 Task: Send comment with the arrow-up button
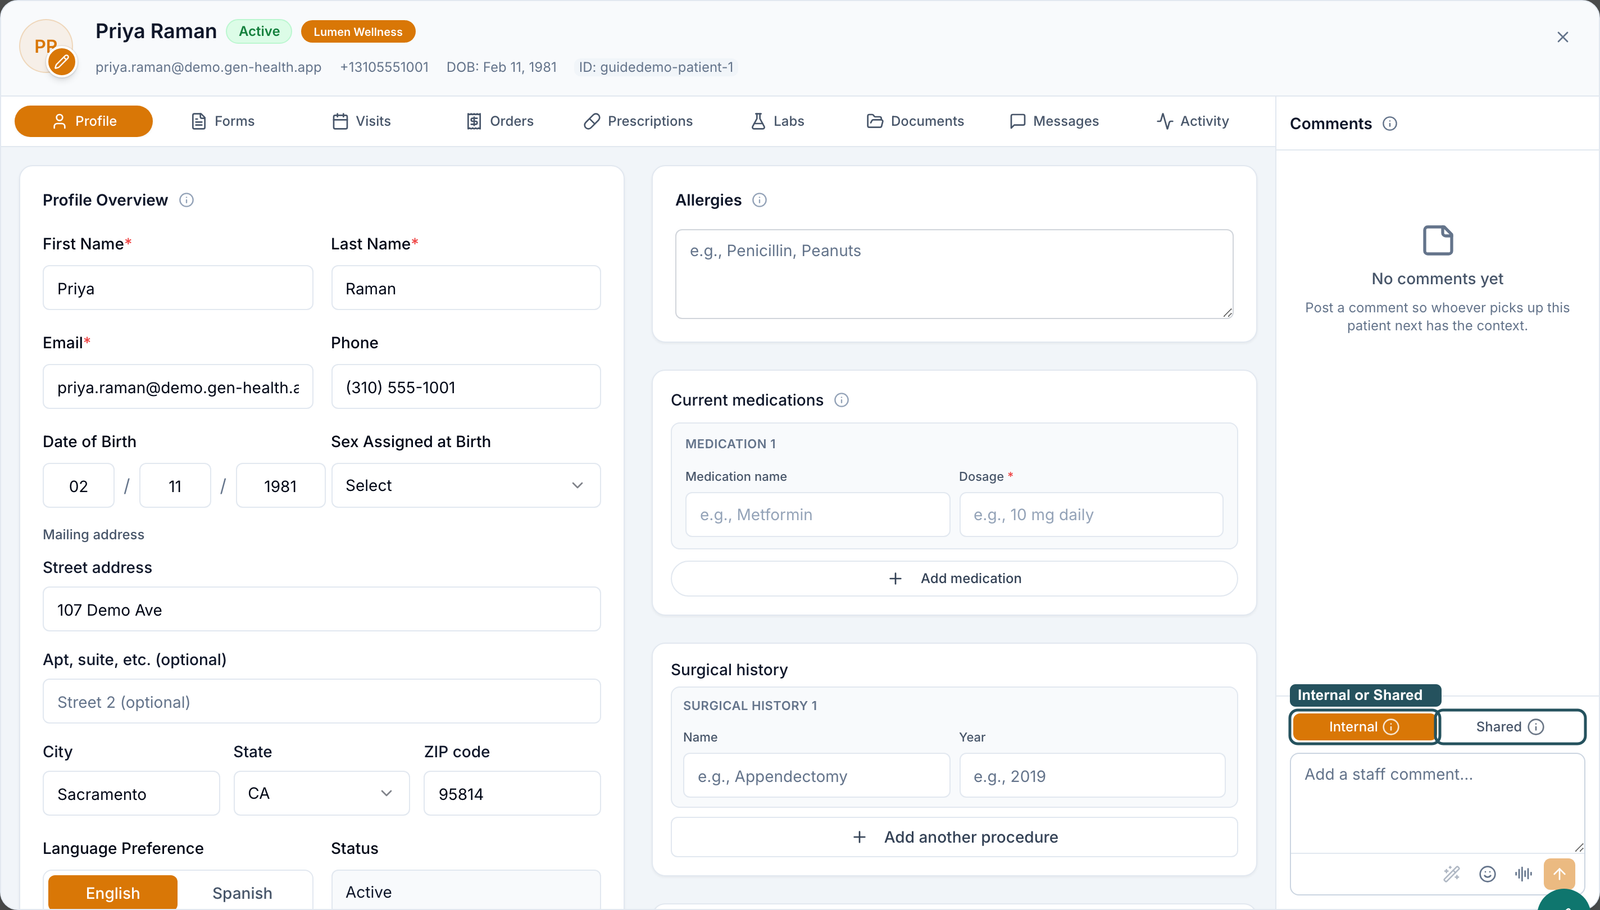(1559, 874)
